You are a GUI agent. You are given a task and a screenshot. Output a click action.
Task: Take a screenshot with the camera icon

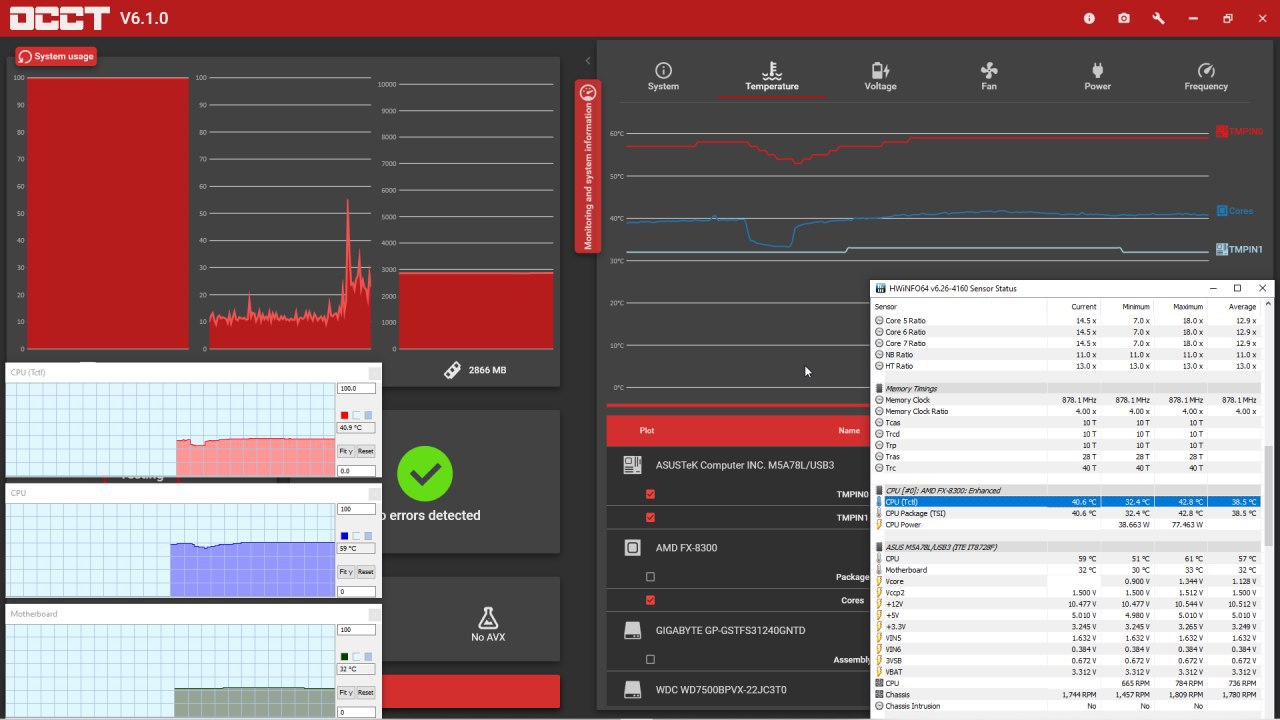pyautogui.click(x=1124, y=18)
